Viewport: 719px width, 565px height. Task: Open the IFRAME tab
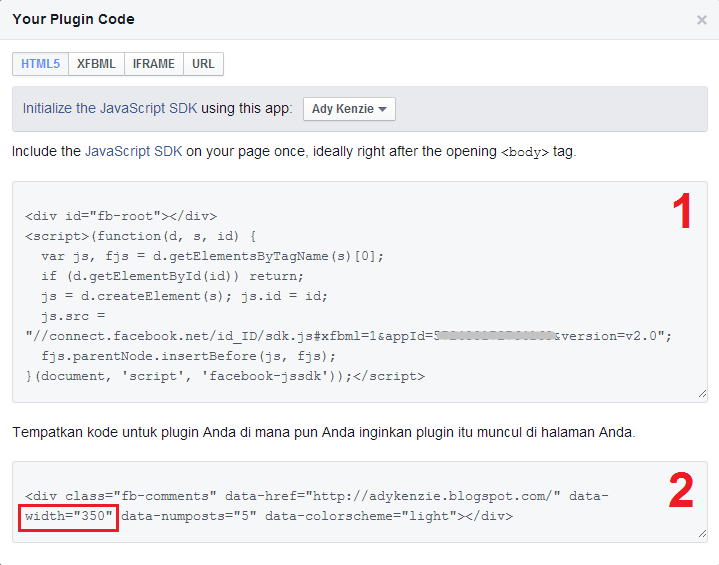point(153,64)
